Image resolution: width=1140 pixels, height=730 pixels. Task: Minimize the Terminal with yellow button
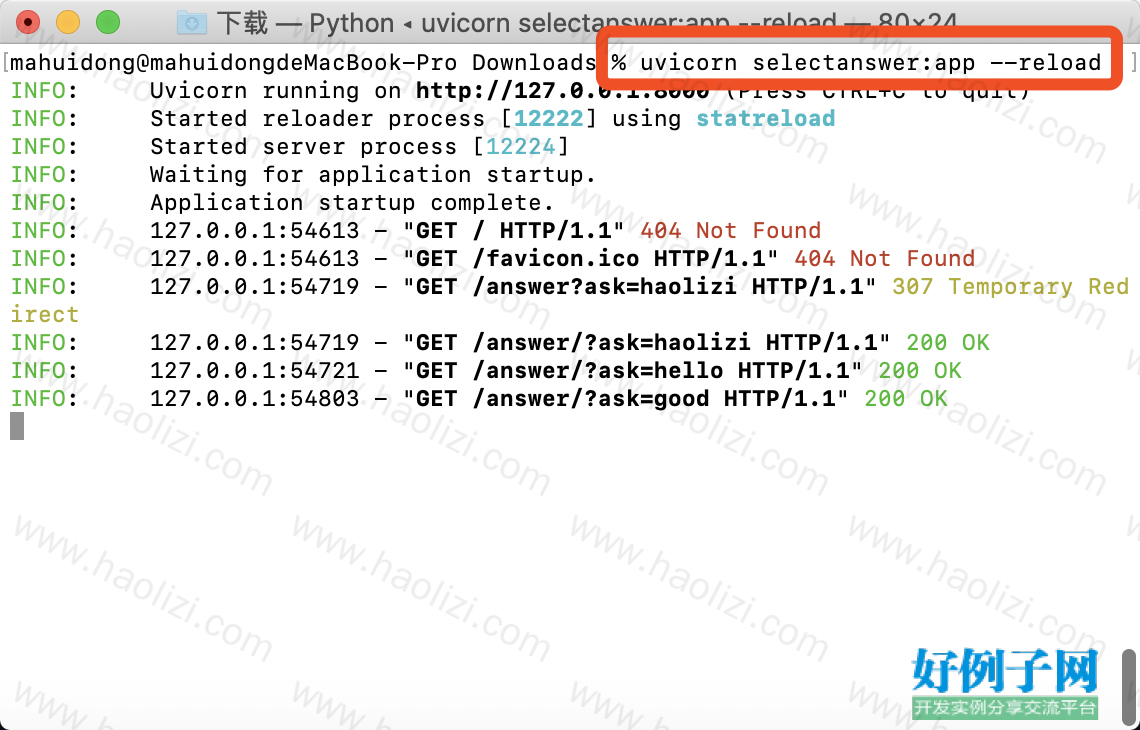coord(68,23)
